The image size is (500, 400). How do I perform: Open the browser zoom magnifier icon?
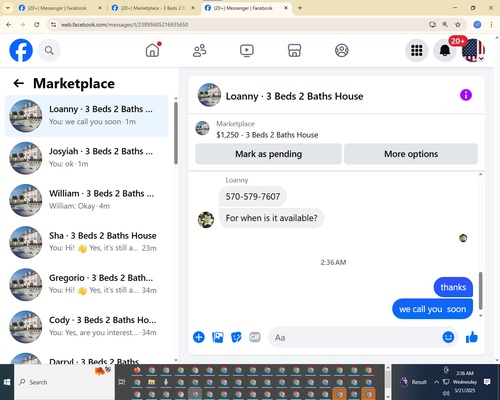point(445,24)
